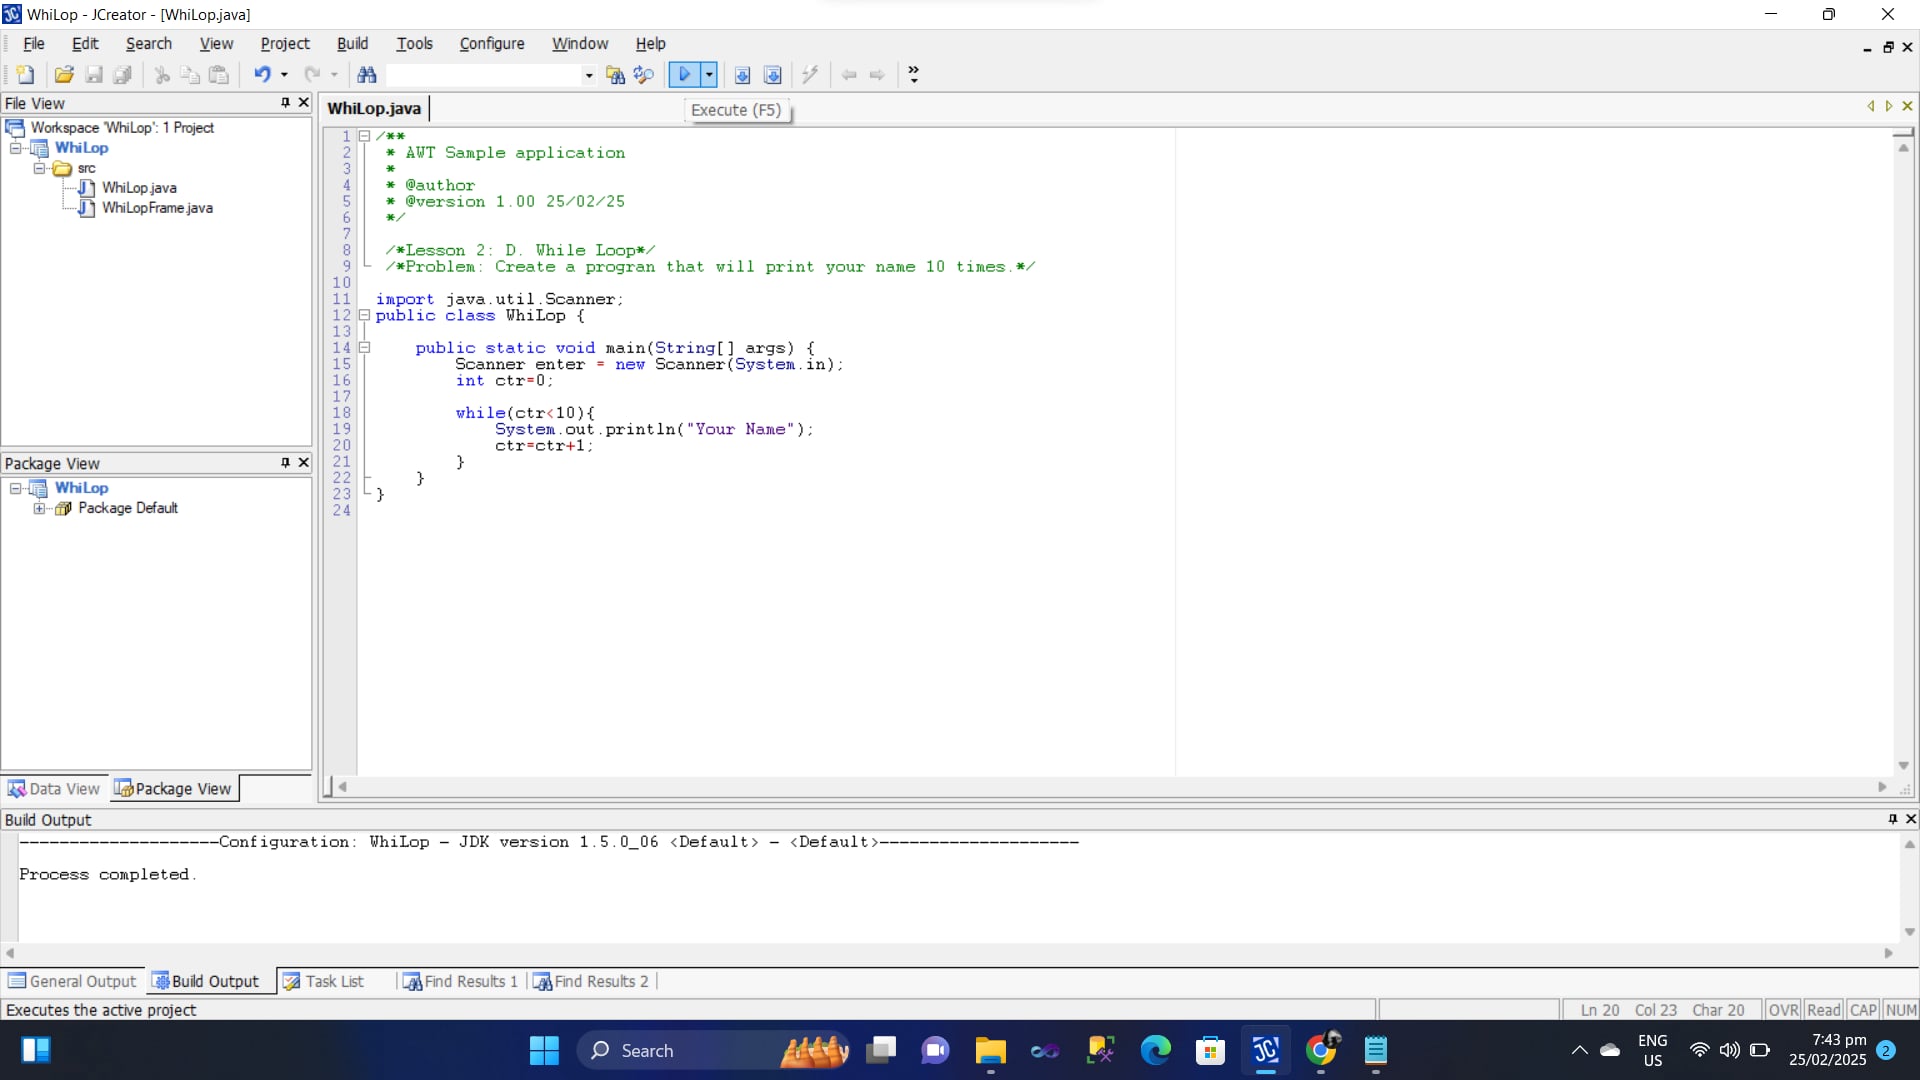Open the Build menu
The width and height of the screenshot is (1920, 1080).
point(352,44)
